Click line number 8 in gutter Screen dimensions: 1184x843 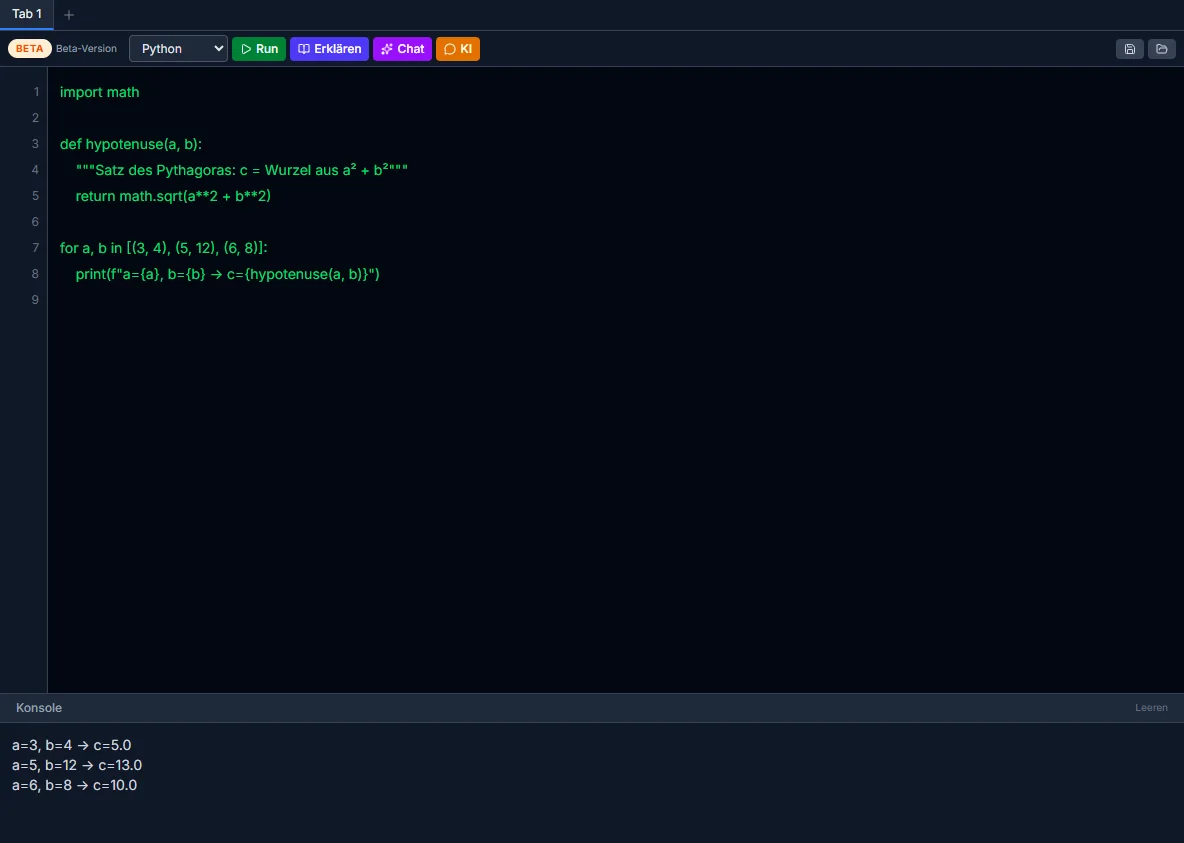tap(35, 274)
